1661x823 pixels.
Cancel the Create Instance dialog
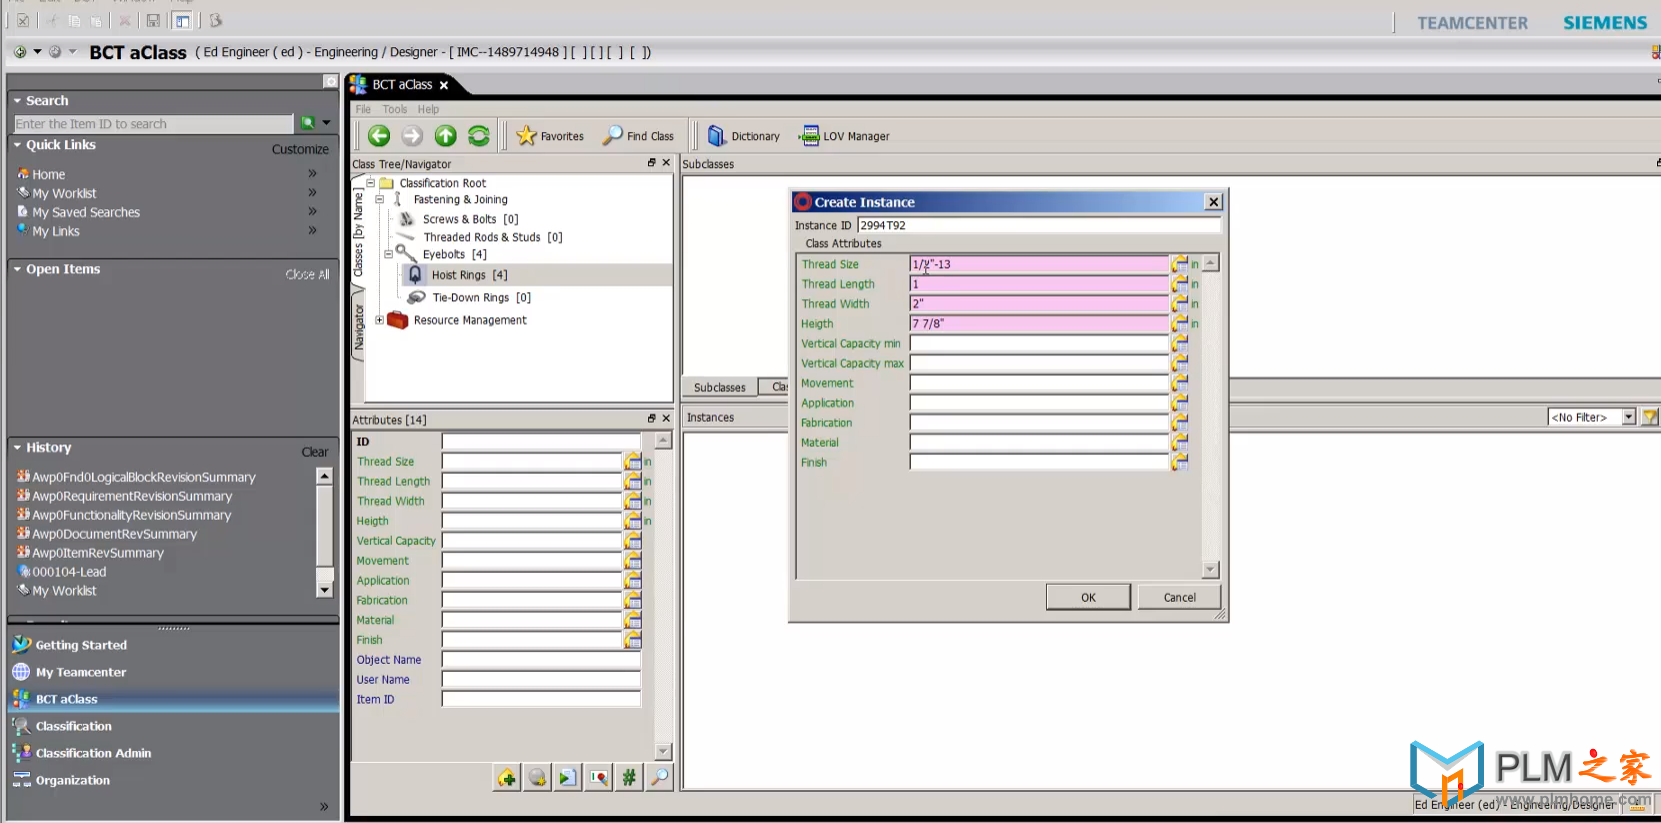pos(1179,597)
